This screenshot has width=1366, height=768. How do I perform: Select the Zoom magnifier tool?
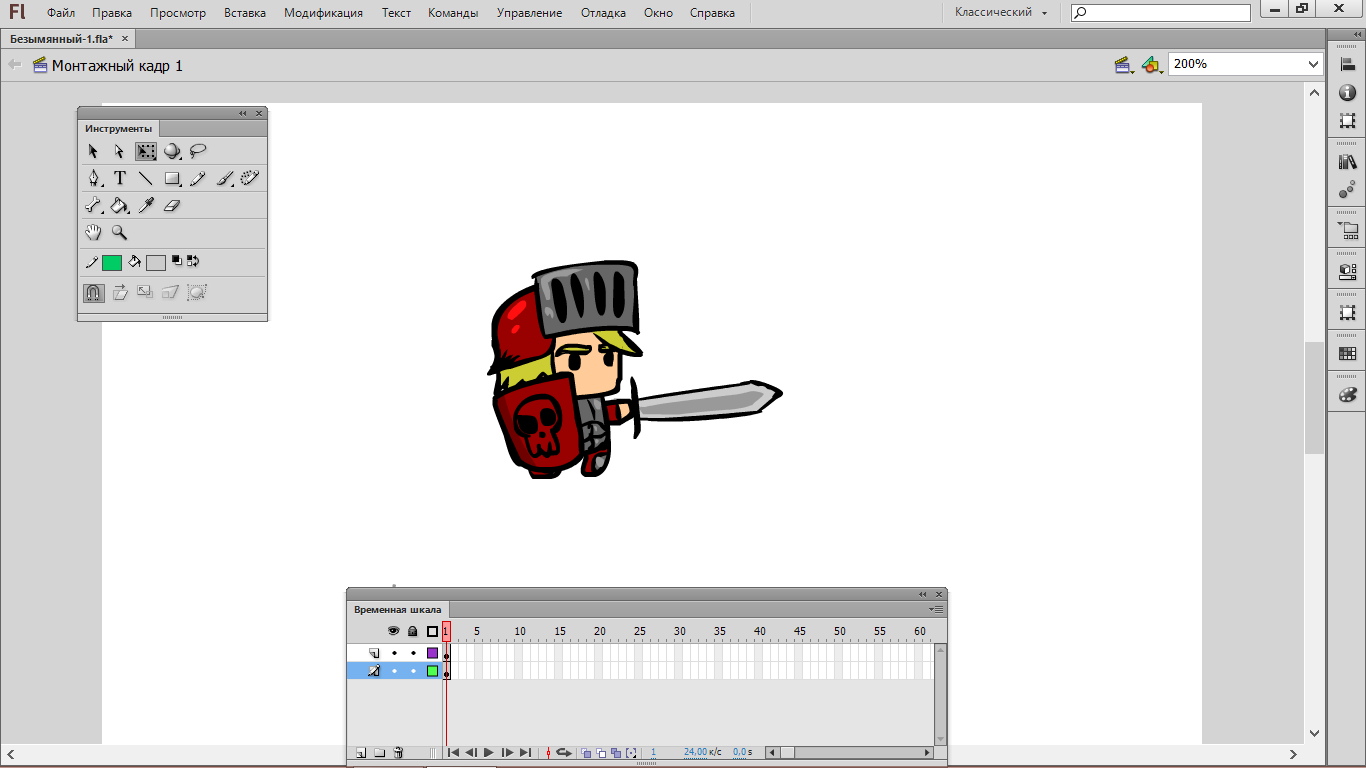(119, 232)
